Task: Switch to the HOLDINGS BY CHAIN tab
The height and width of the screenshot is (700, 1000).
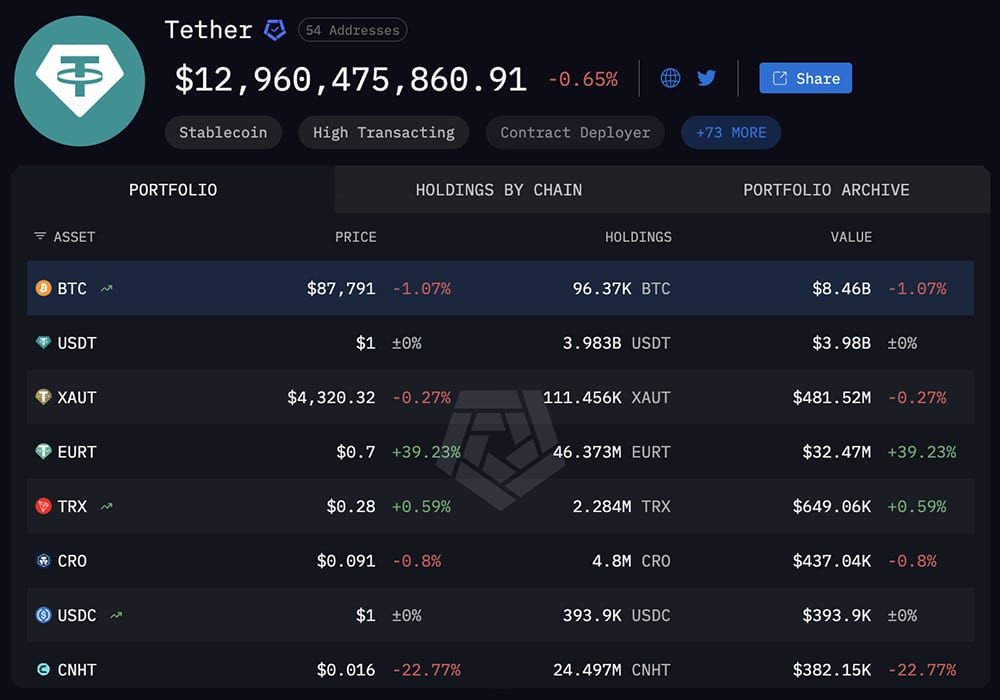Action: (498, 189)
